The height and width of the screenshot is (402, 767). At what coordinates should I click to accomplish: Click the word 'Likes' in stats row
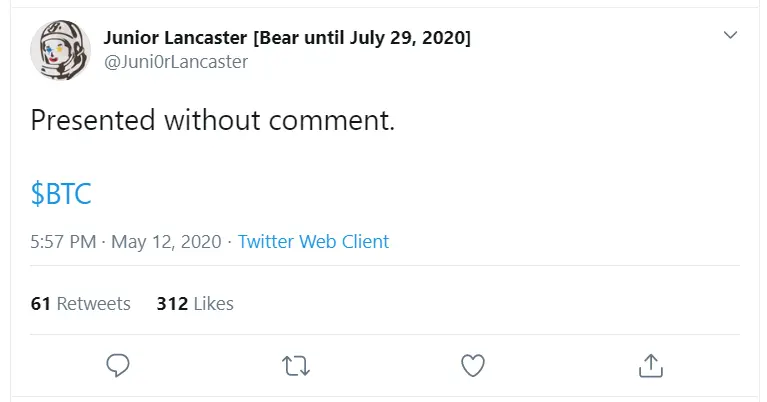214,304
